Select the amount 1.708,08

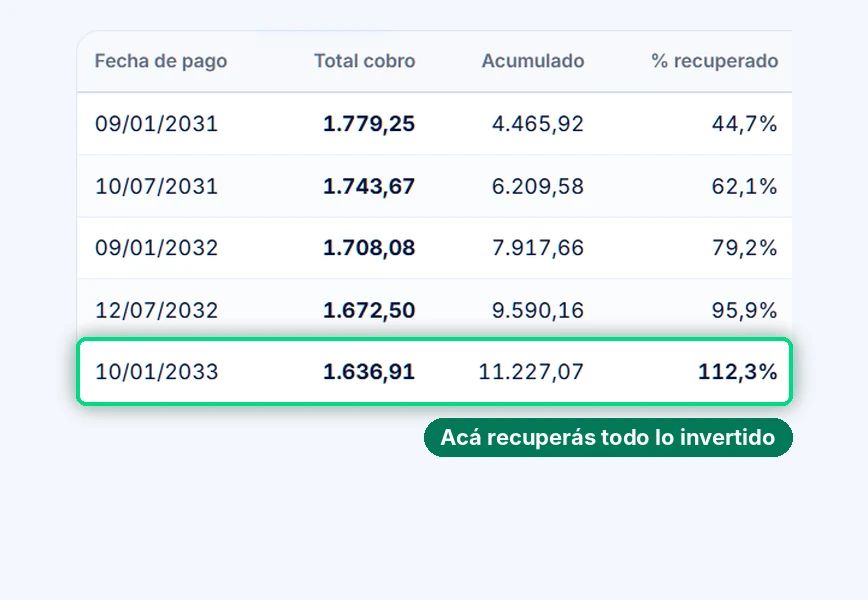click(x=369, y=247)
